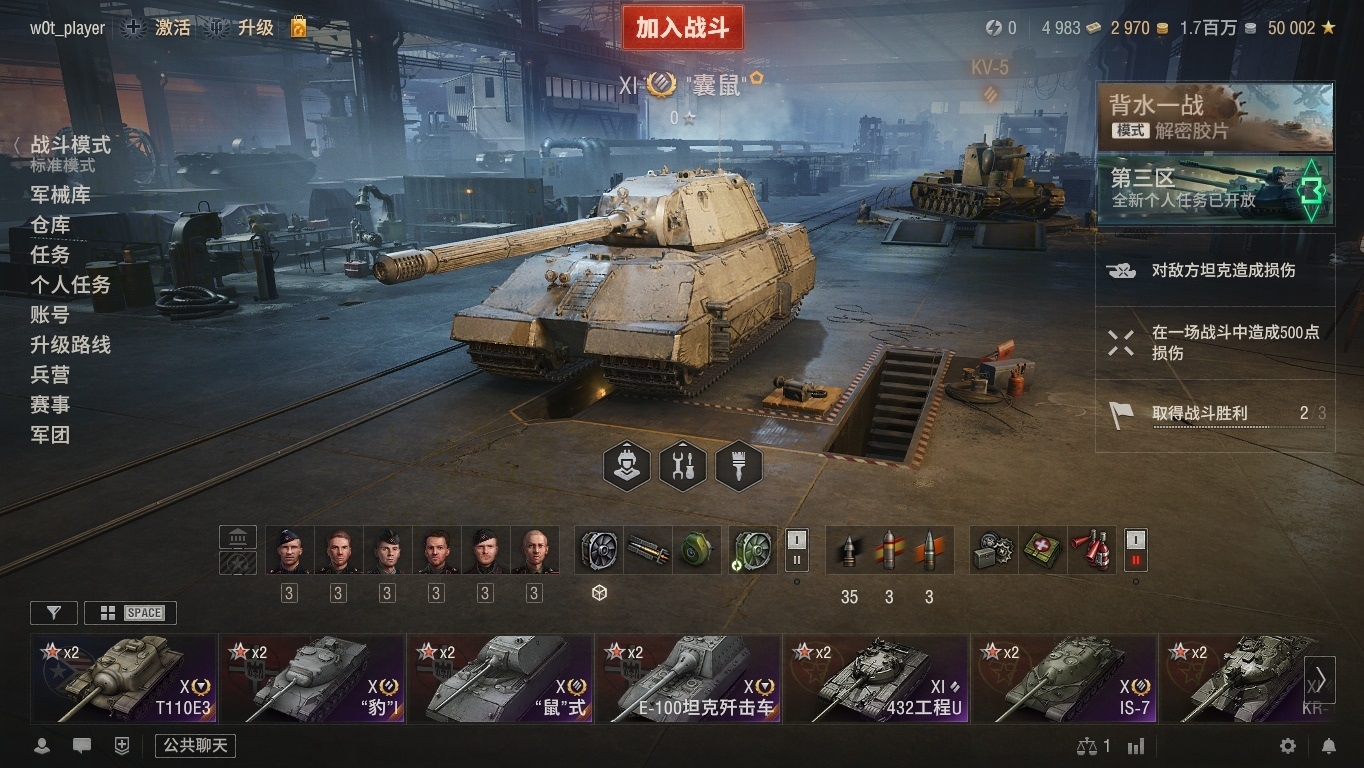Open the wrench and screwdriver equipment icon
This screenshot has width=1364, height=768.
tap(683, 466)
